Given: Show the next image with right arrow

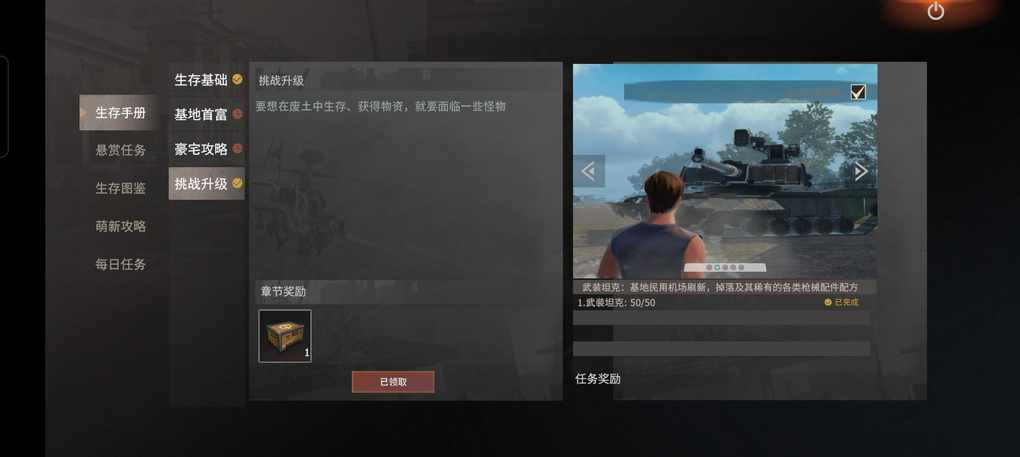Looking at the screenshot, I should (x=861, y=171).
